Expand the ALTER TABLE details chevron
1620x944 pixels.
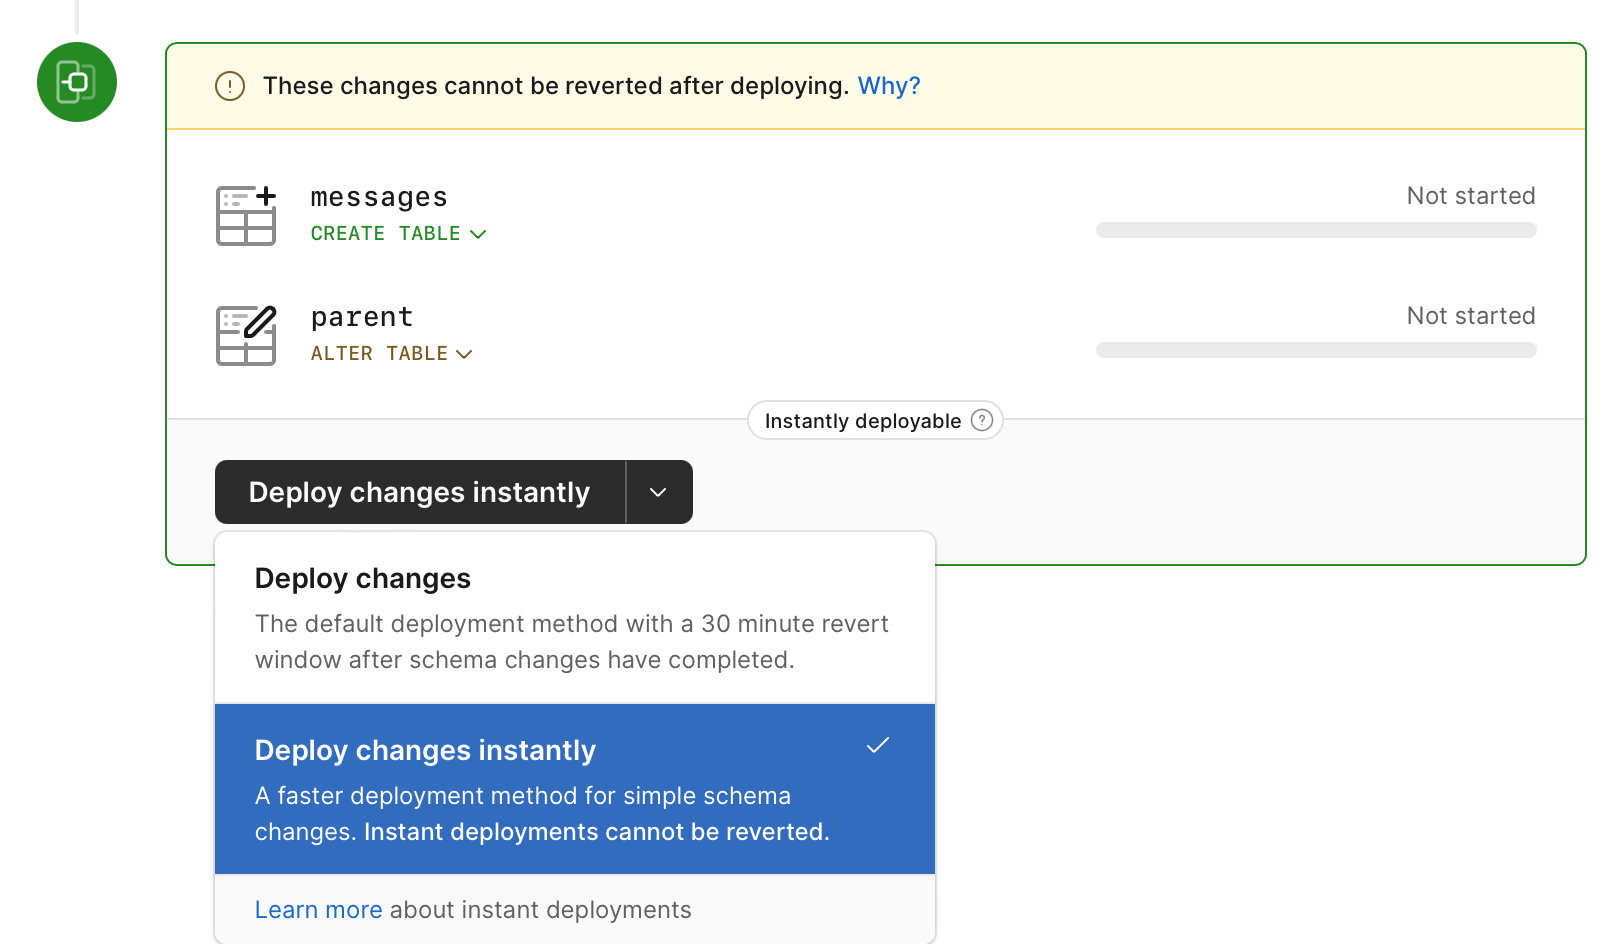pos(464,354)
